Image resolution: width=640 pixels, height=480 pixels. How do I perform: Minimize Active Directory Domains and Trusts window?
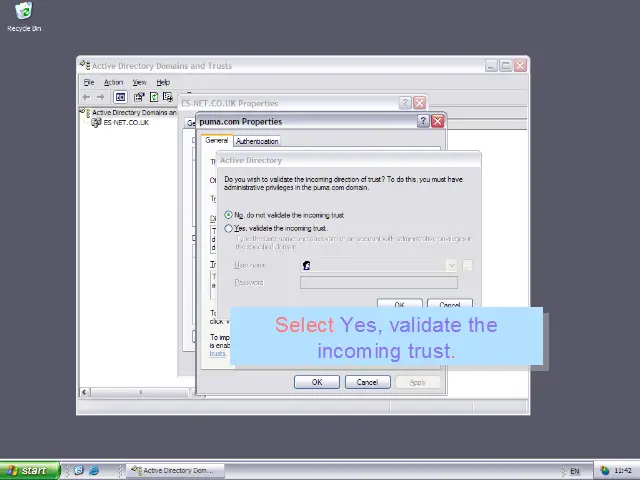tap(491, 65)
